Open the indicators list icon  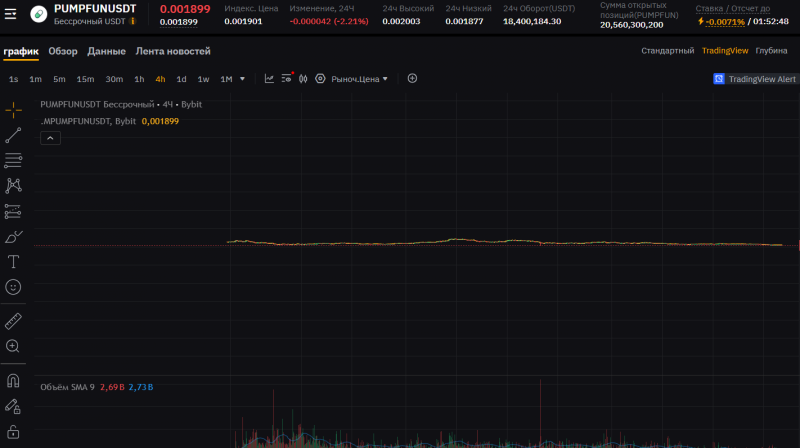(287, 78)
